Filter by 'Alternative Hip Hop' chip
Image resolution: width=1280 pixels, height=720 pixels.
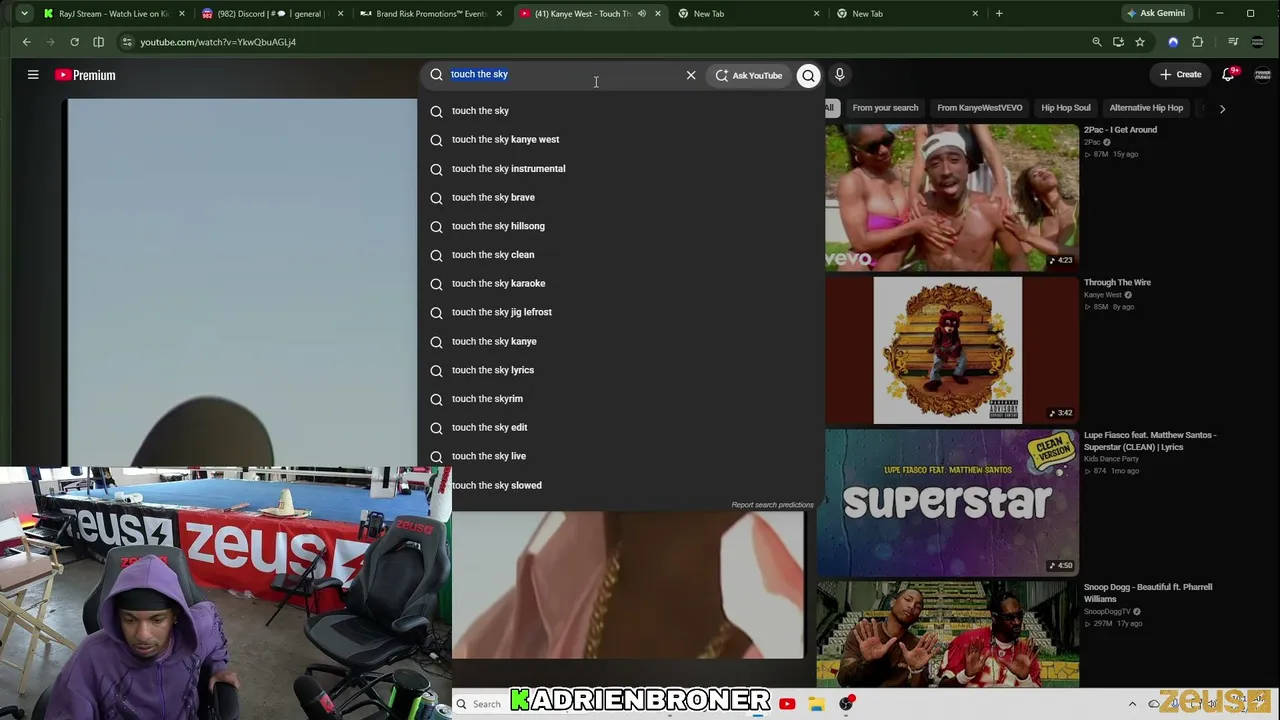coord(1146,108)
